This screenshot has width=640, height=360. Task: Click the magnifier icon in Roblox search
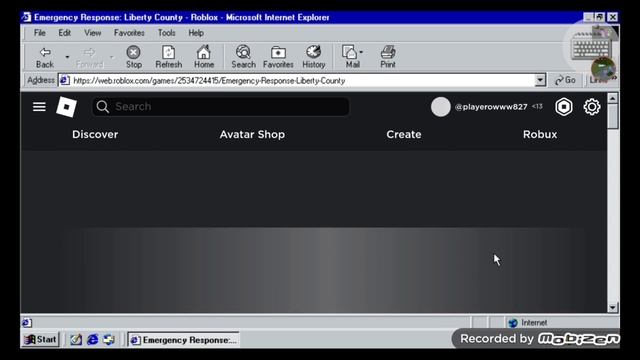(102, 107)
